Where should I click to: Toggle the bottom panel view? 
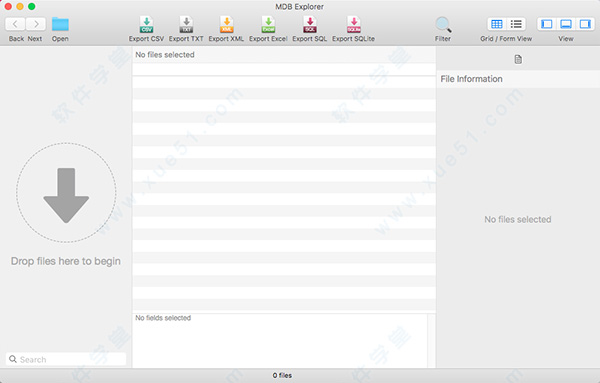point(566,24)
